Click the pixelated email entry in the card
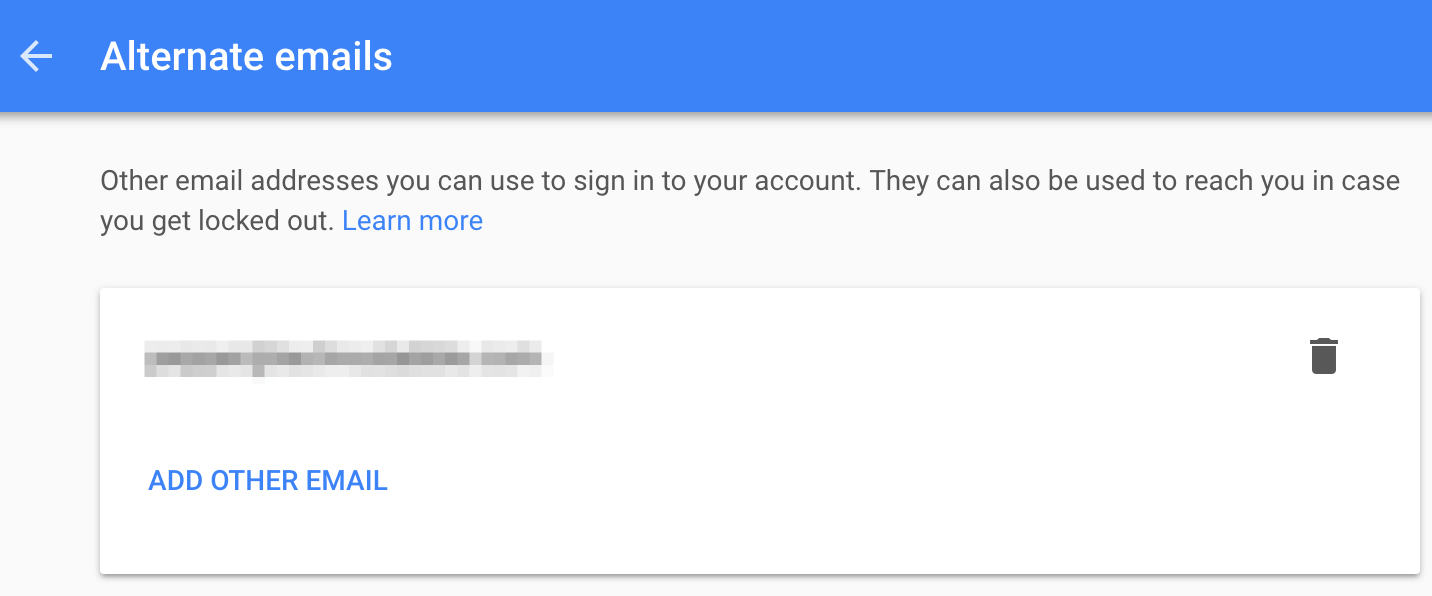The image size is (1432, 596). [345, 357]
